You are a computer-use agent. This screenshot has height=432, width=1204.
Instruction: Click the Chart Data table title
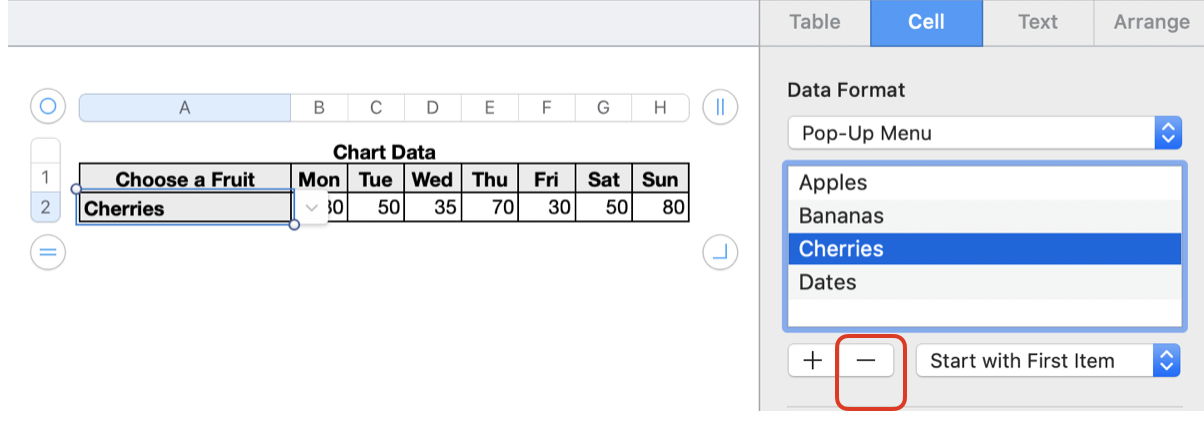(x=384, y=153)
